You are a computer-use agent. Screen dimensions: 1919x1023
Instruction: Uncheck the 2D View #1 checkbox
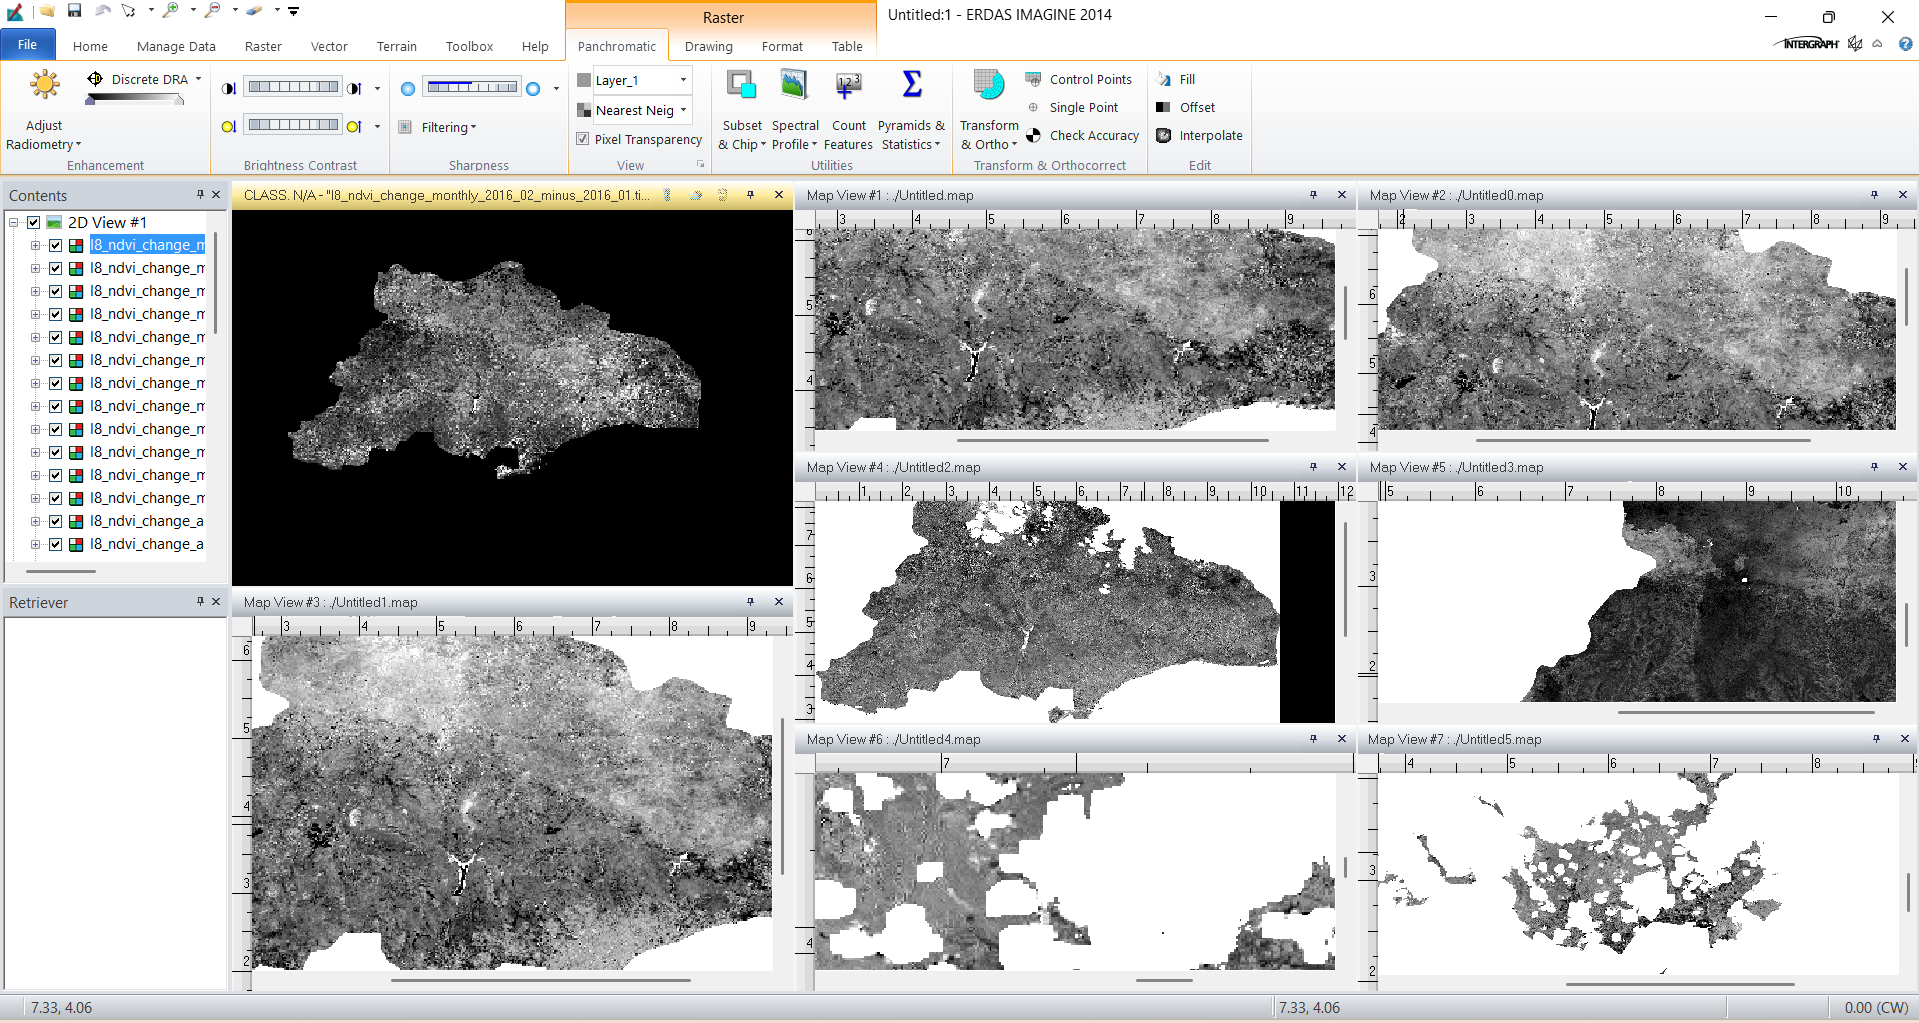pos(34,222)
